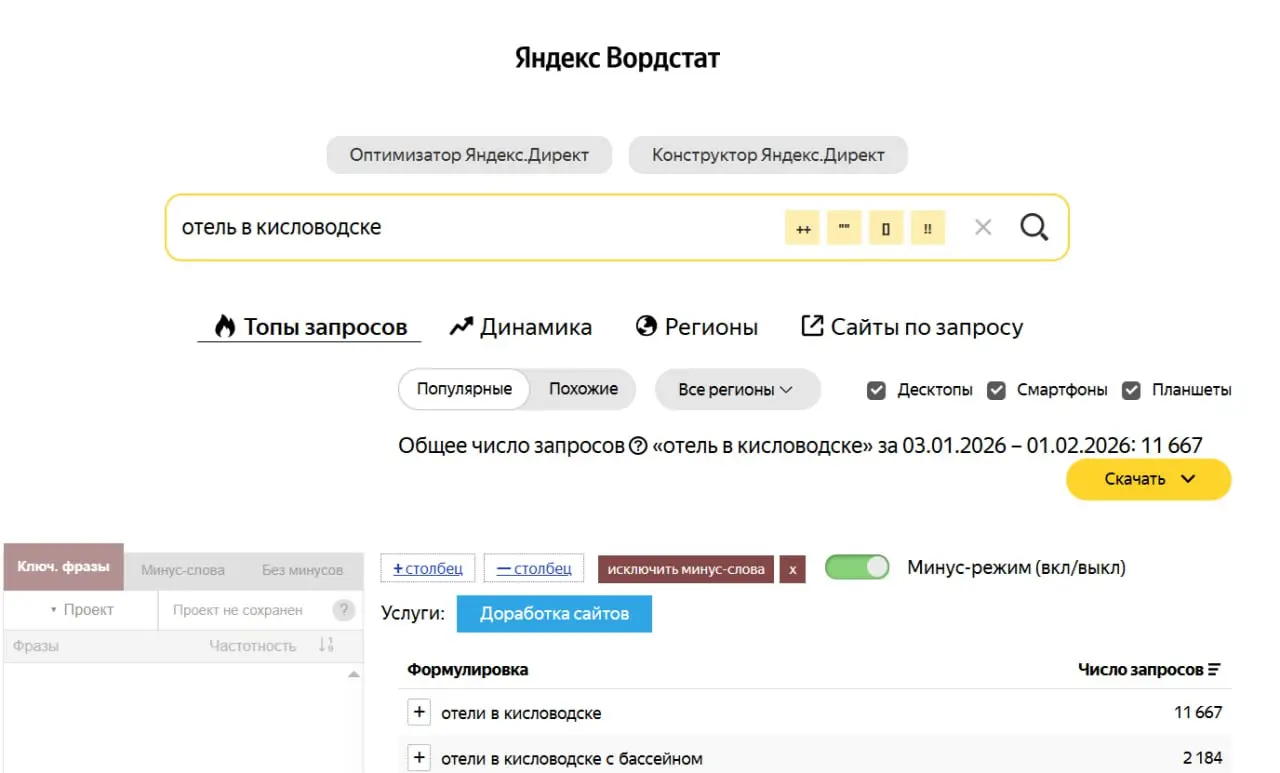Uncheck the Смартфоны checkbox
The height and width of the screenshot is (773, 1280).
(x=996, y=390)
